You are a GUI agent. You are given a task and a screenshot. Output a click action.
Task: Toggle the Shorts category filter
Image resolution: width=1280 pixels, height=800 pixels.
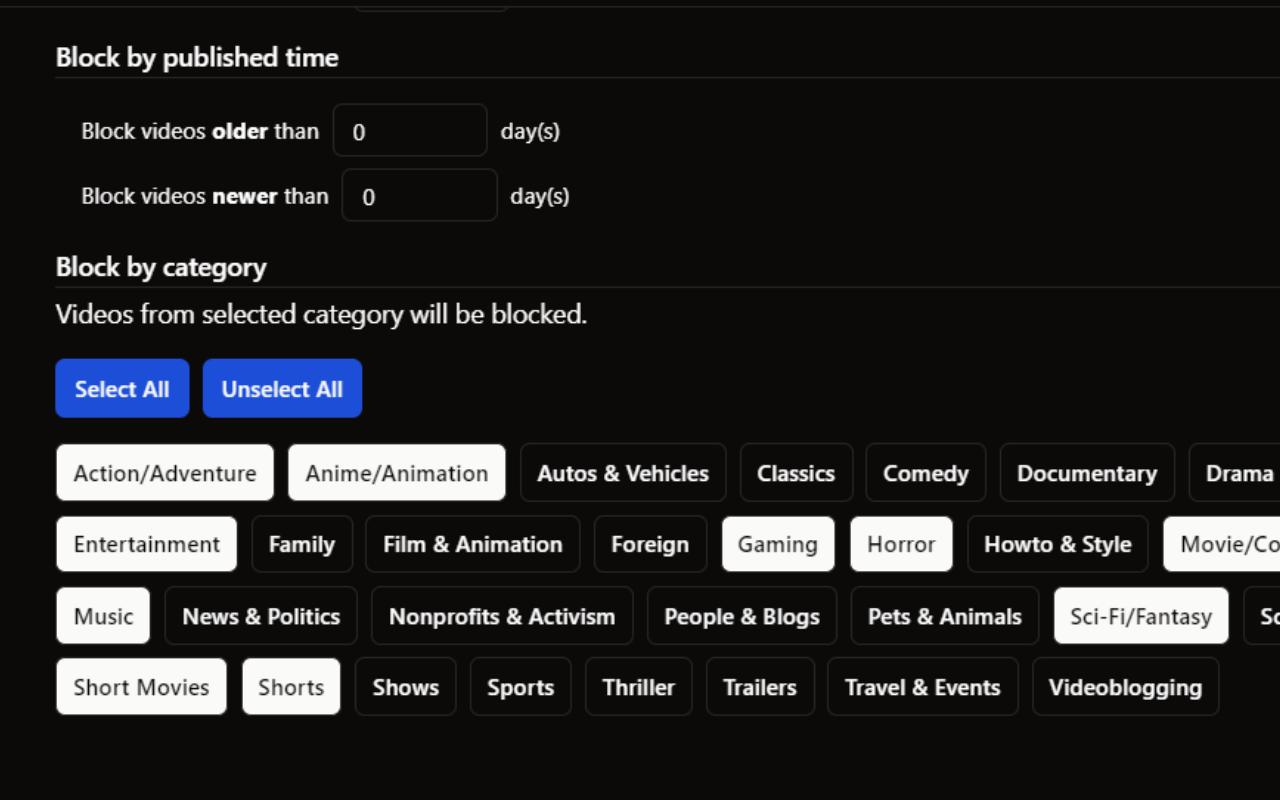291,687
